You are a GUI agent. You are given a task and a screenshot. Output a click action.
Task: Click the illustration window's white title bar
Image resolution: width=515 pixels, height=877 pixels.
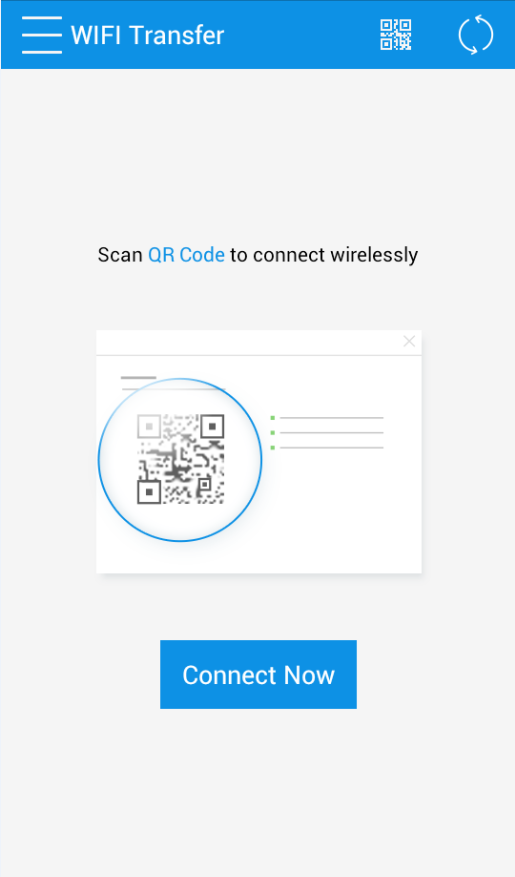point(259,342)
